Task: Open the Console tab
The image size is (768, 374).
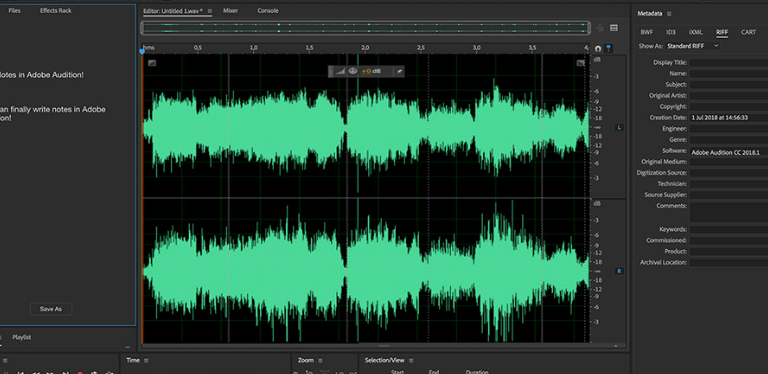Action: [x=268, y=11]
